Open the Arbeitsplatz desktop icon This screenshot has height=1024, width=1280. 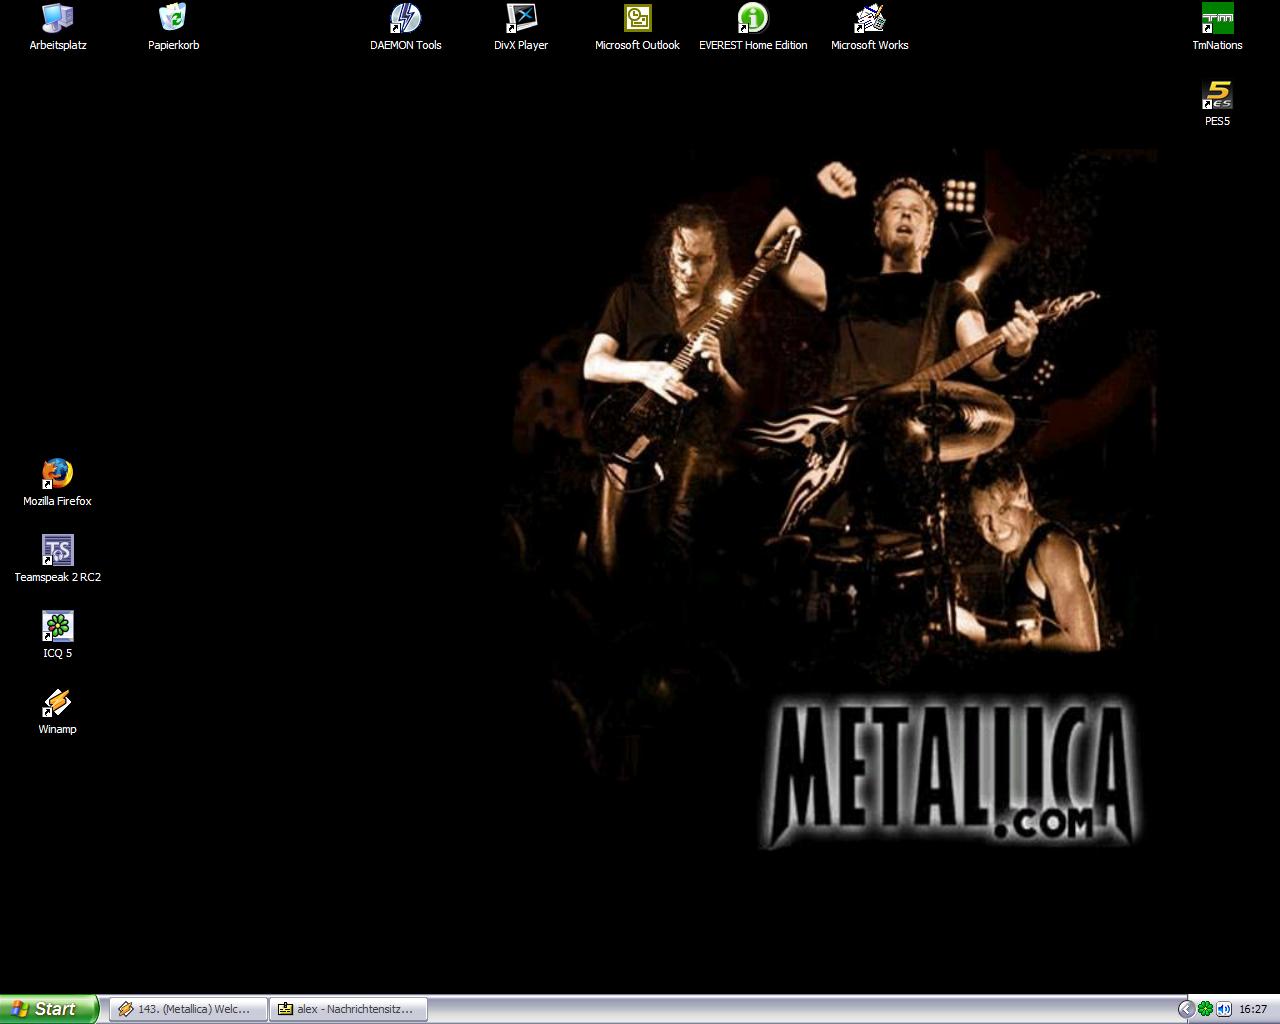point(58,27)
